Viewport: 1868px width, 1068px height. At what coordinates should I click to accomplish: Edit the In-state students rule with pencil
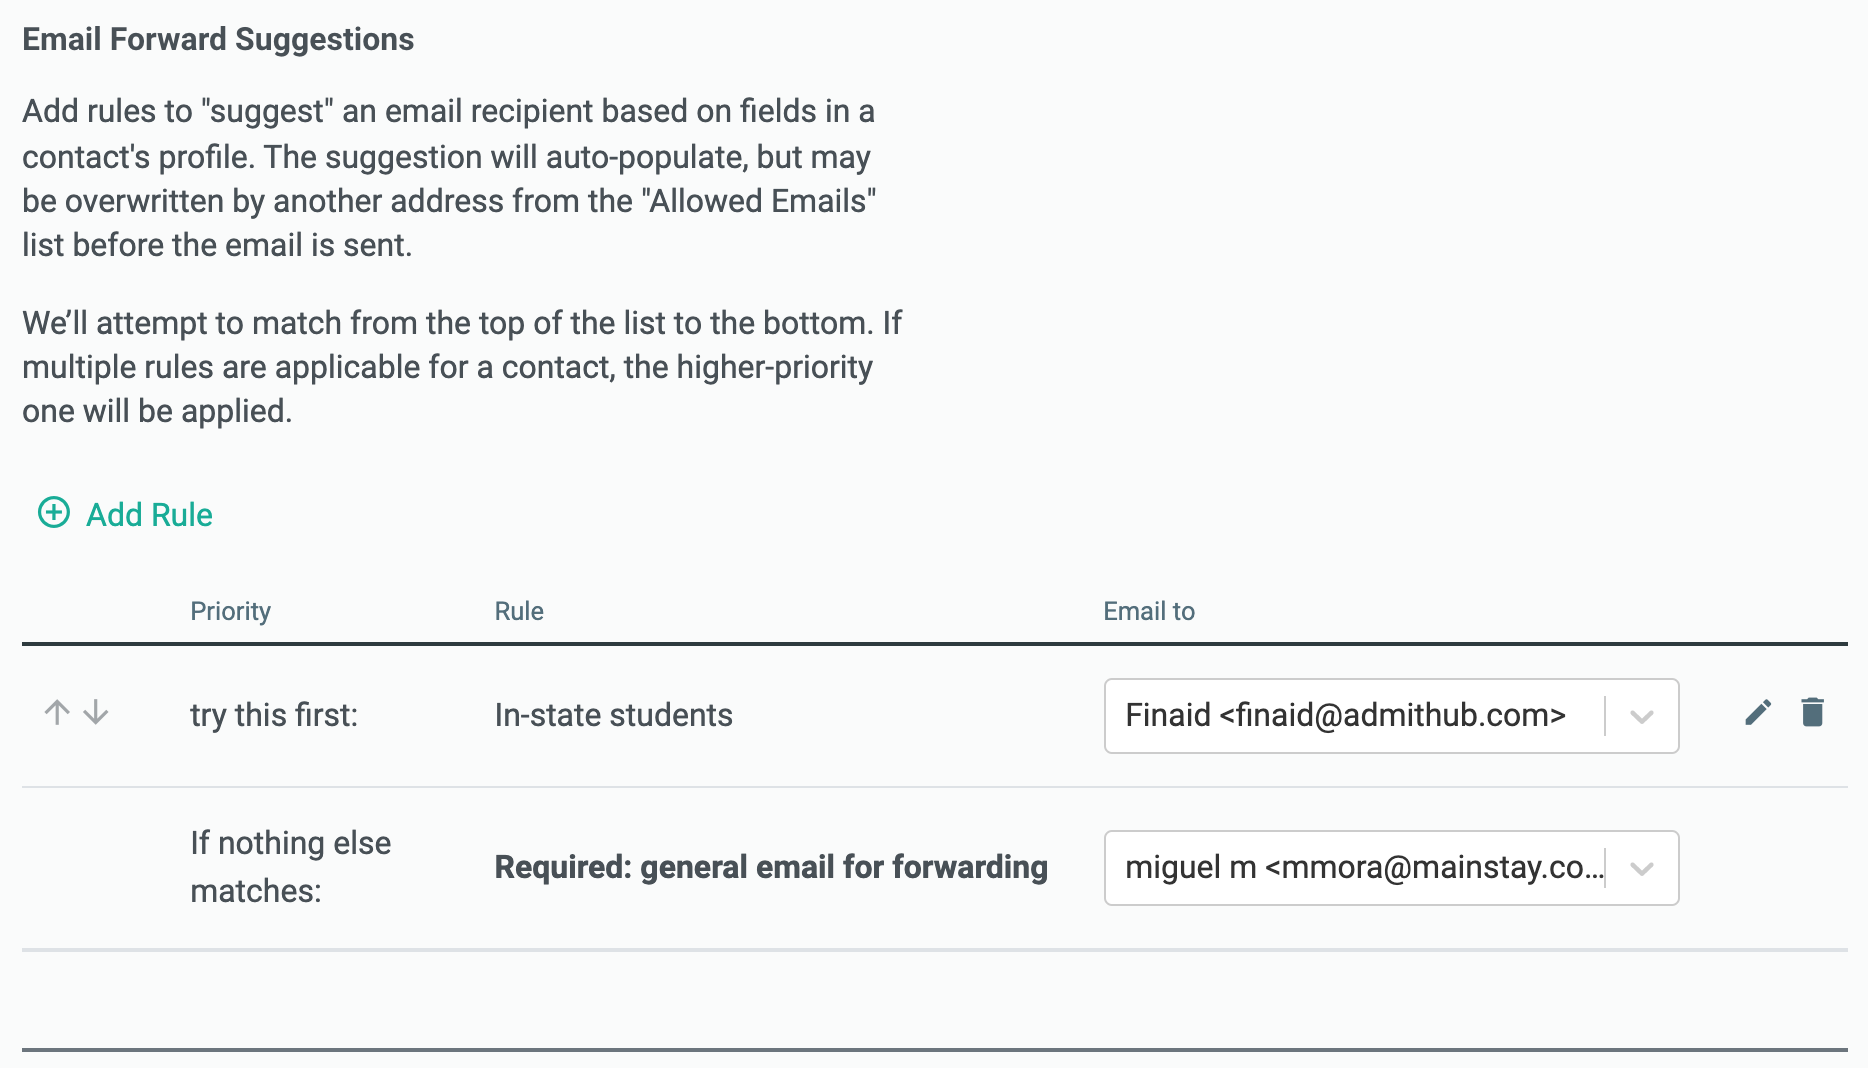point(1758,713)
